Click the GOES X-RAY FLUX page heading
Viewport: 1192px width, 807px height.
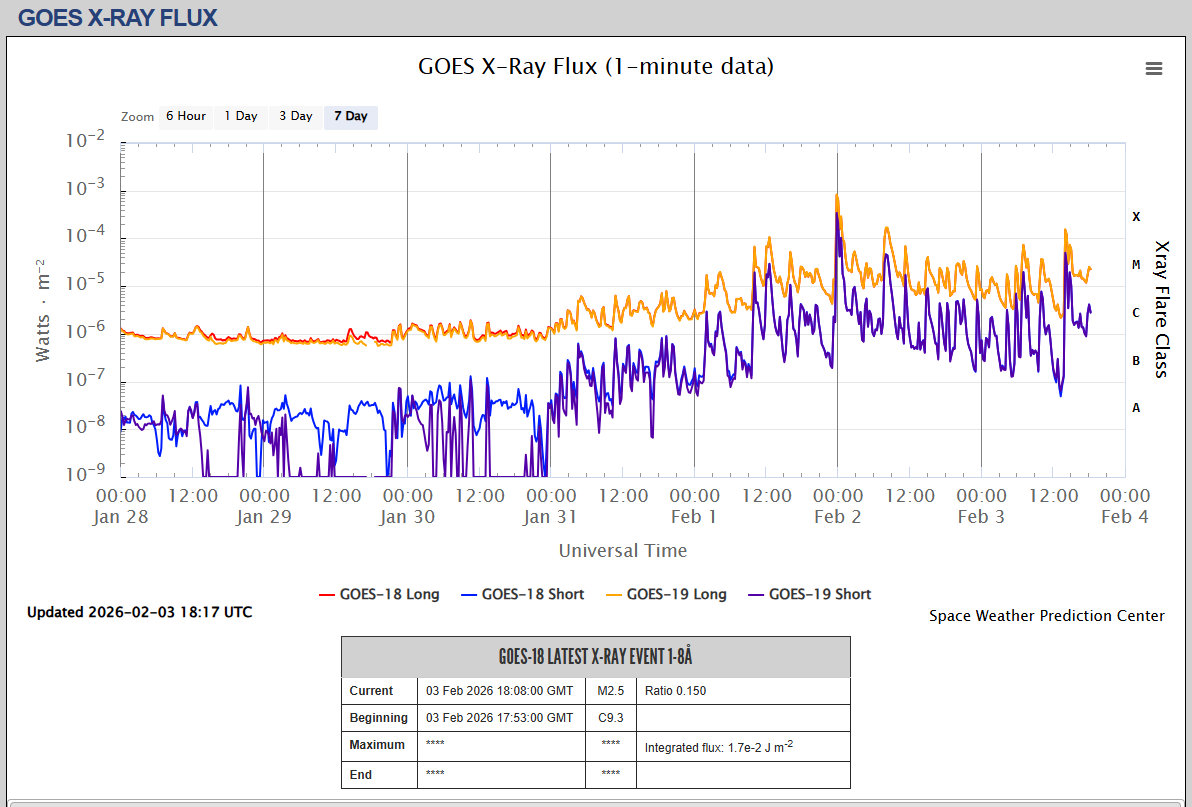click(x=117, y=17)
